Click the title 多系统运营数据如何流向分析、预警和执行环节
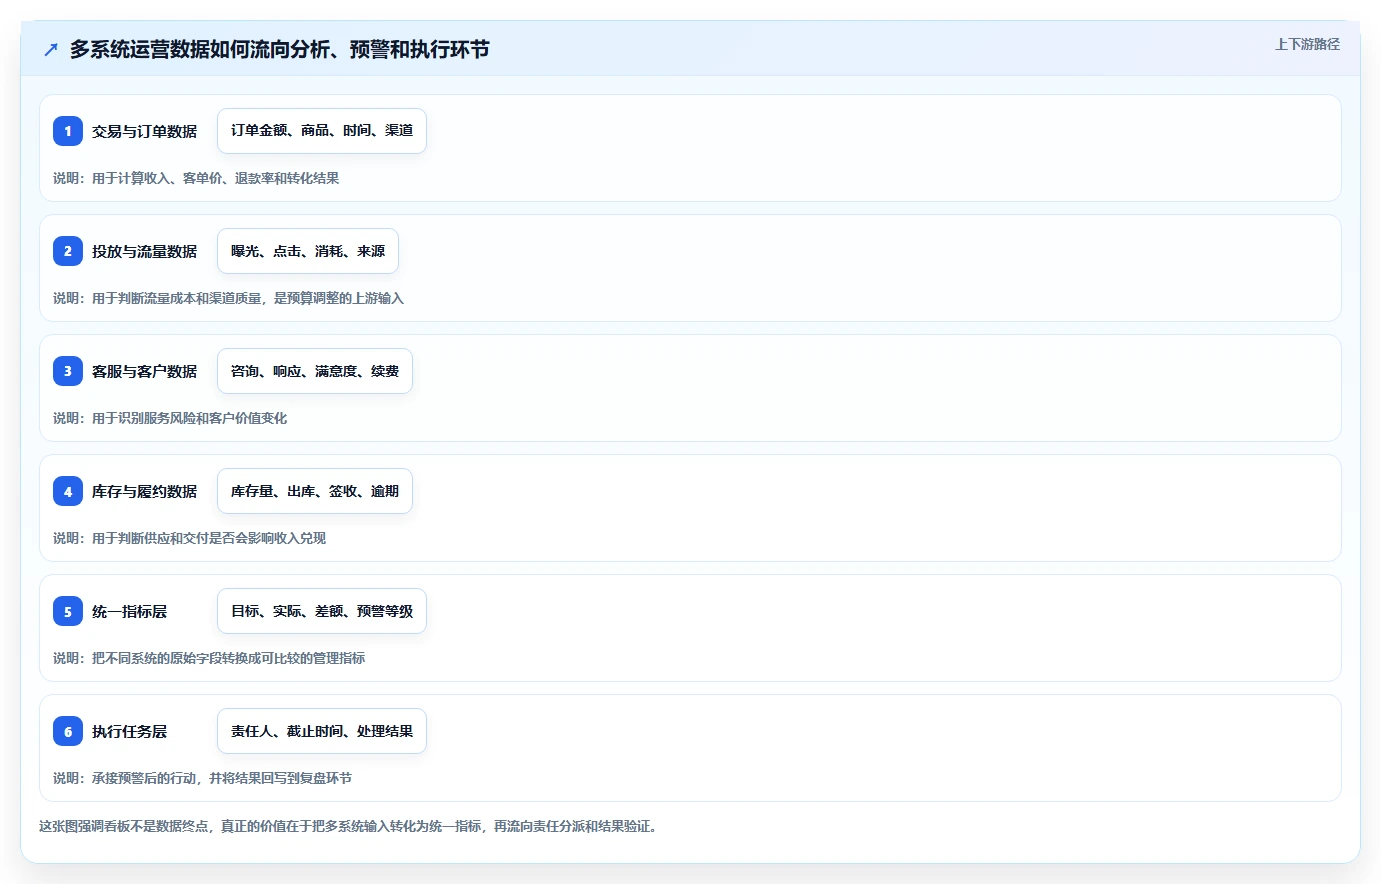 click(x=280, y=49)
